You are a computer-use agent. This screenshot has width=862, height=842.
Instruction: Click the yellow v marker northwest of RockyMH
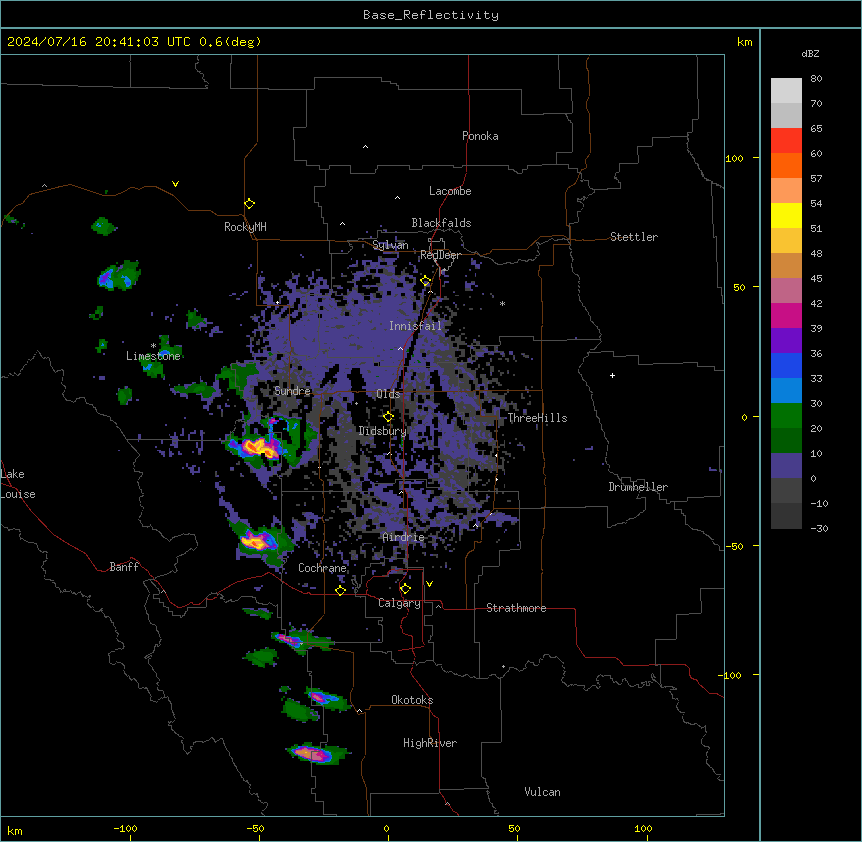pyautogui.click(x=175, y=184)
